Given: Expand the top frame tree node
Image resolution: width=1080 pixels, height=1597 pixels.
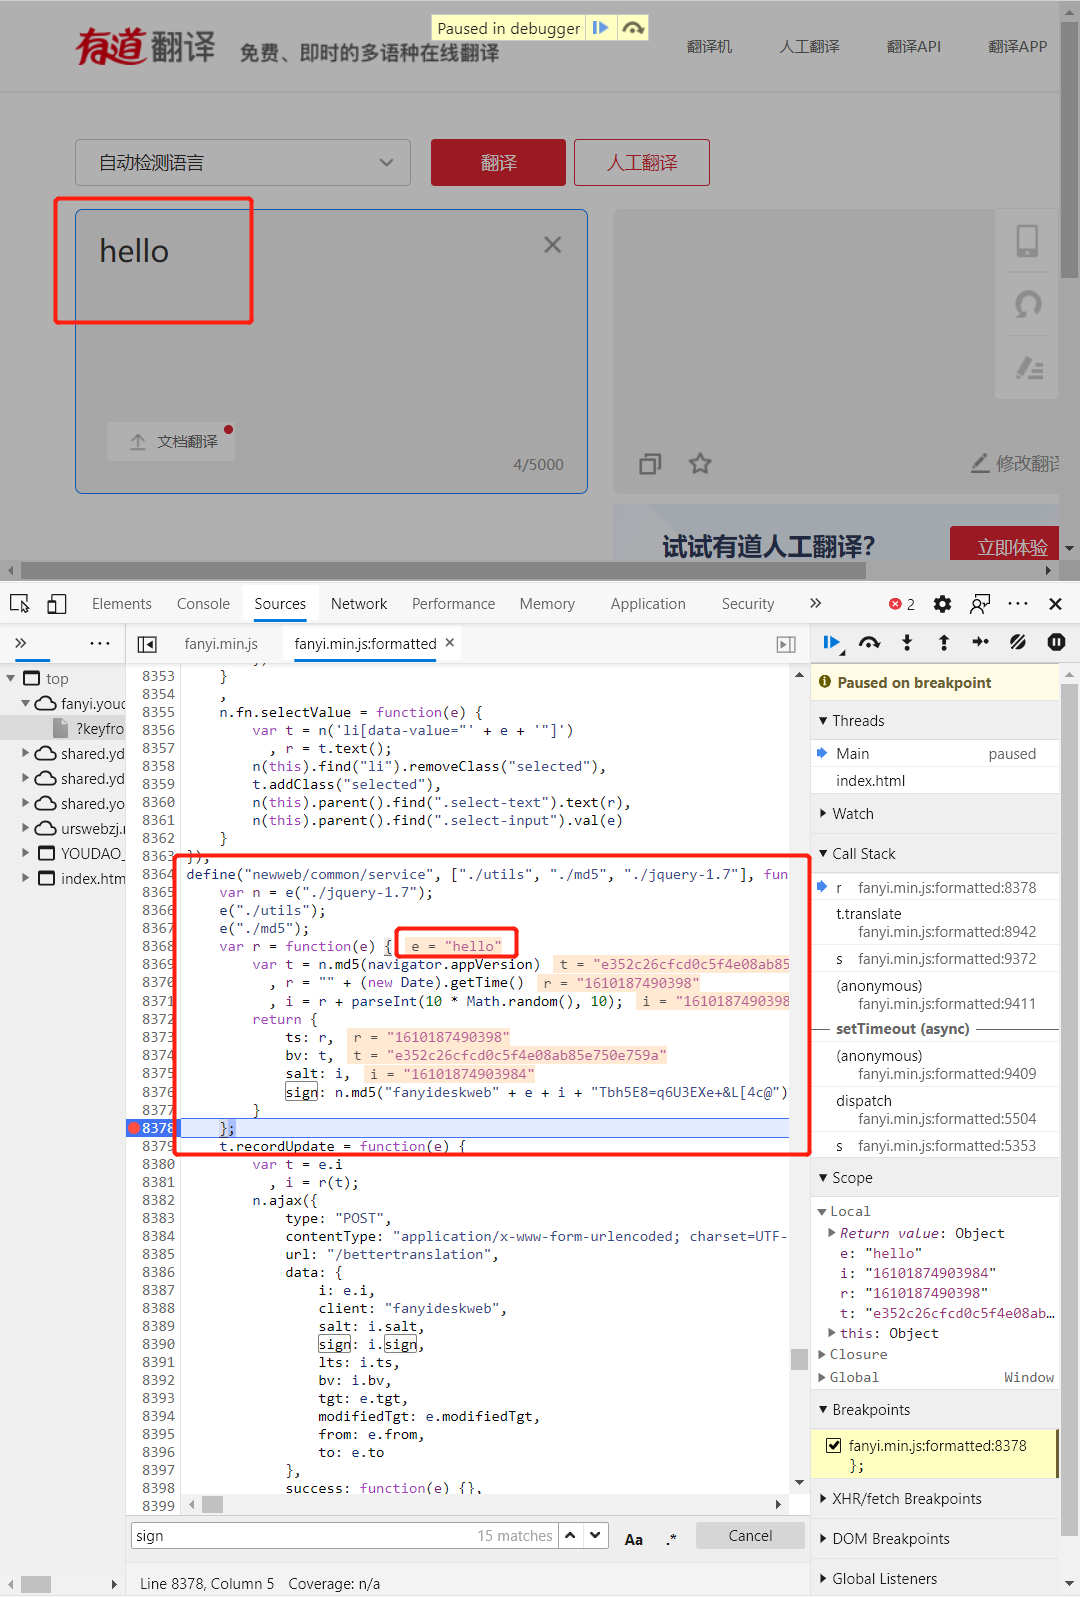Looking at the screenshot, I should point(11,678).
